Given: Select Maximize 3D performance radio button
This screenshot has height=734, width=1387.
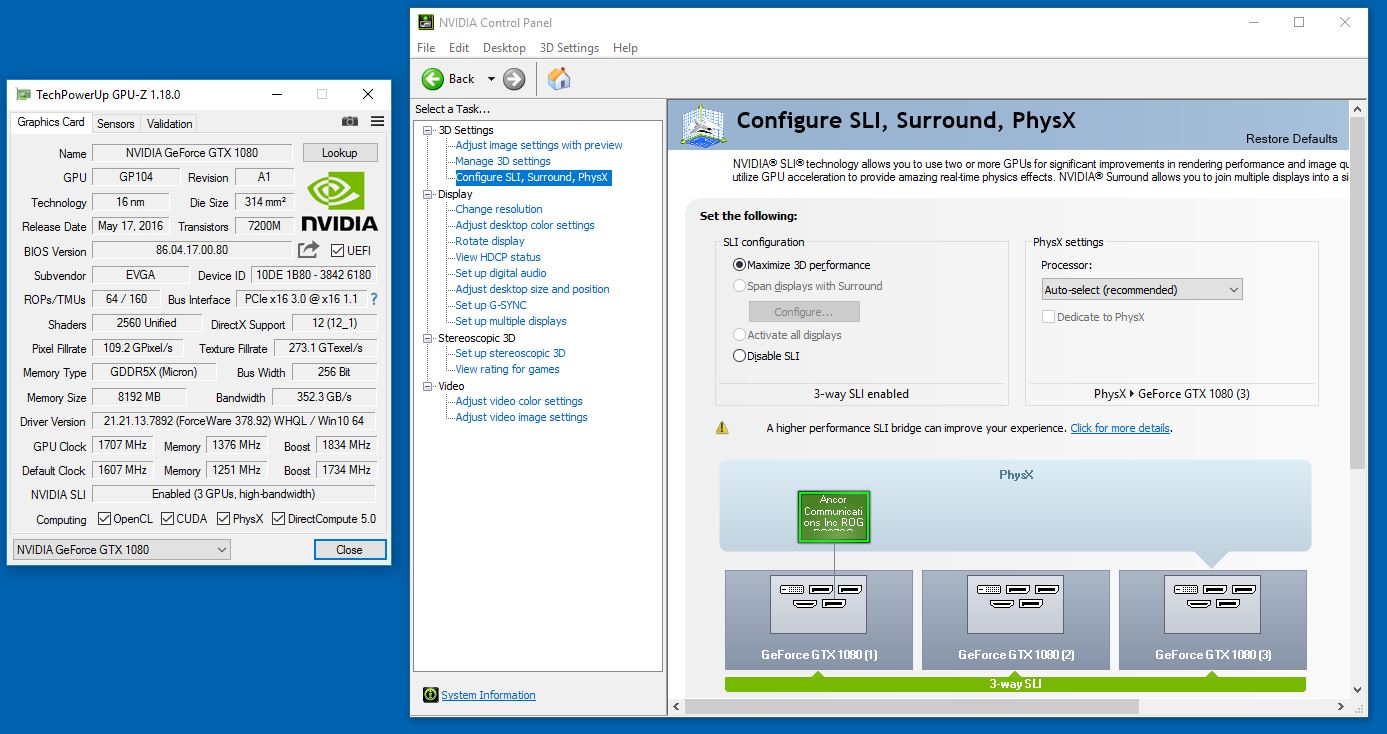Looking at the screenshot, I should click(x=740, y=265).
